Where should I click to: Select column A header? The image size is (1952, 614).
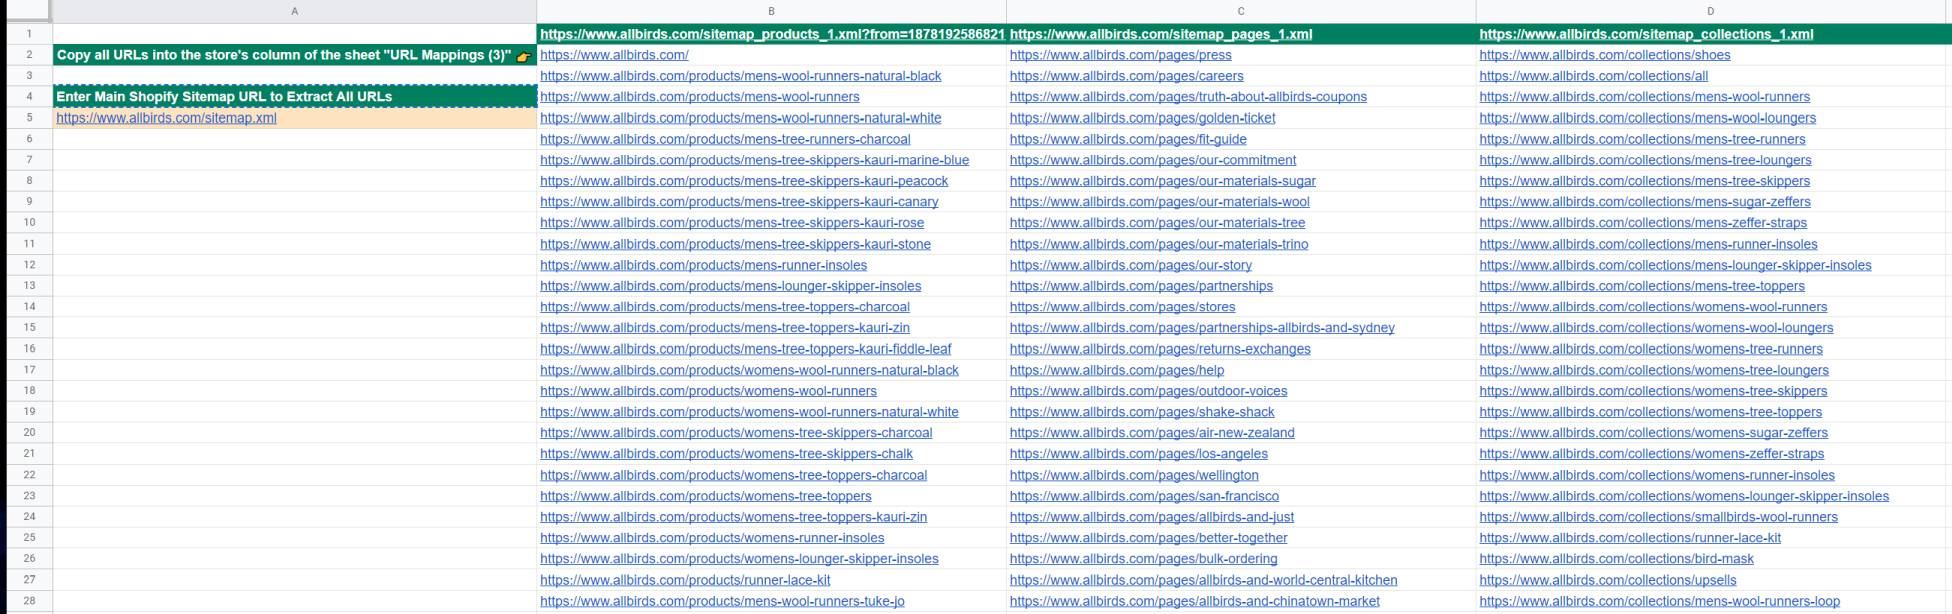tap(294, 11)
